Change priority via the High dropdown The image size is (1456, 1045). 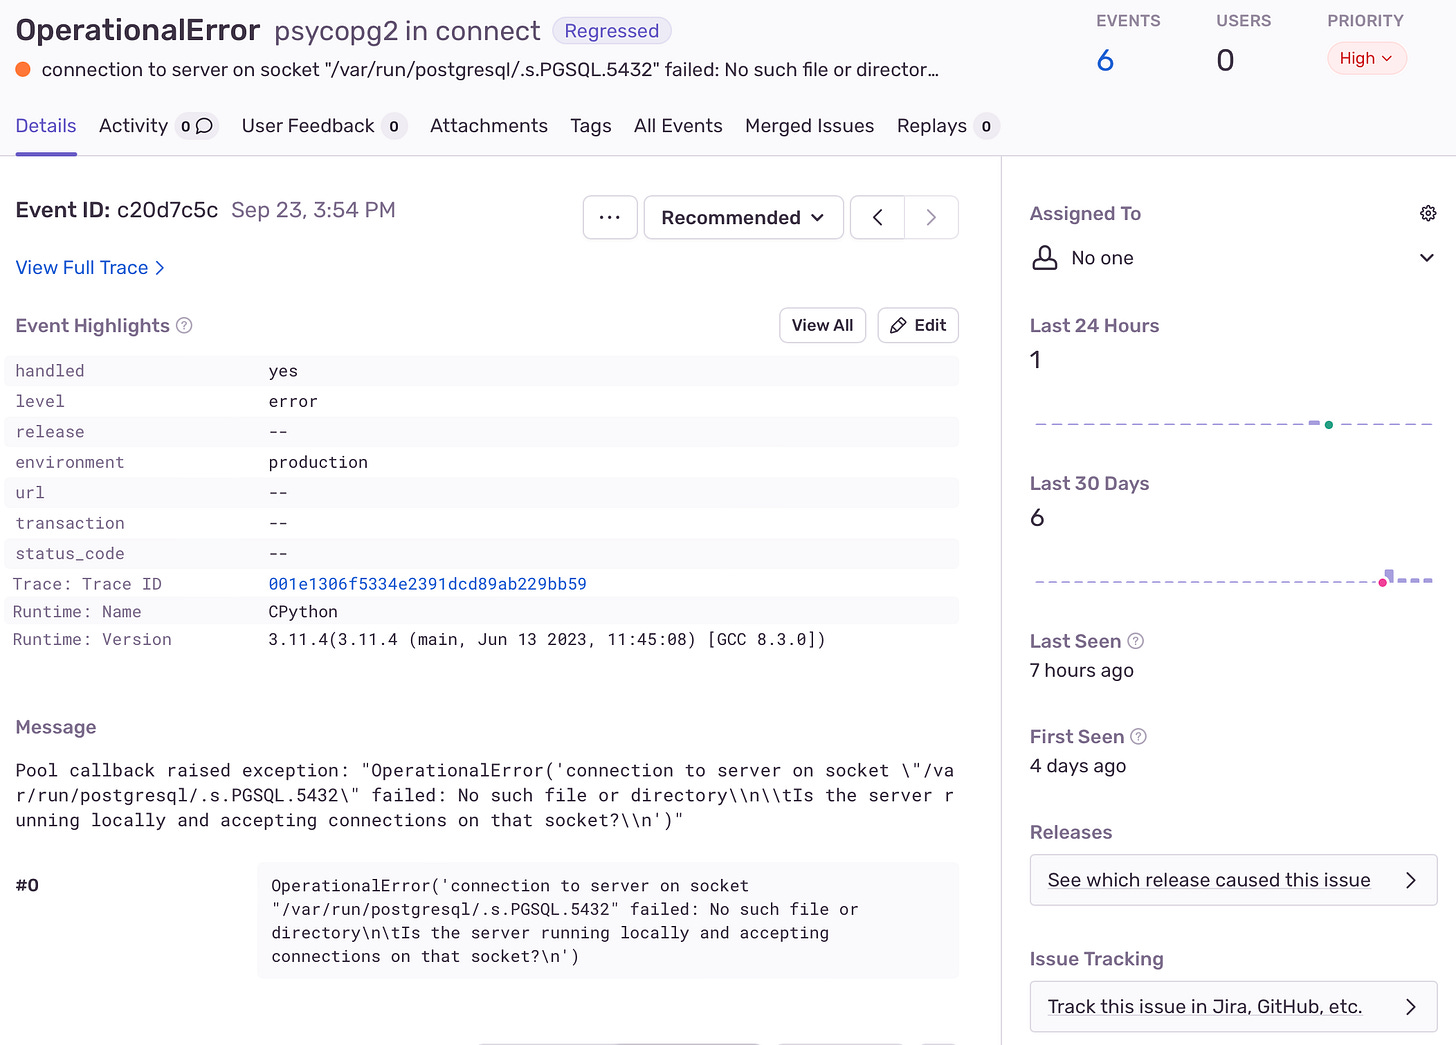point(1366,58)
